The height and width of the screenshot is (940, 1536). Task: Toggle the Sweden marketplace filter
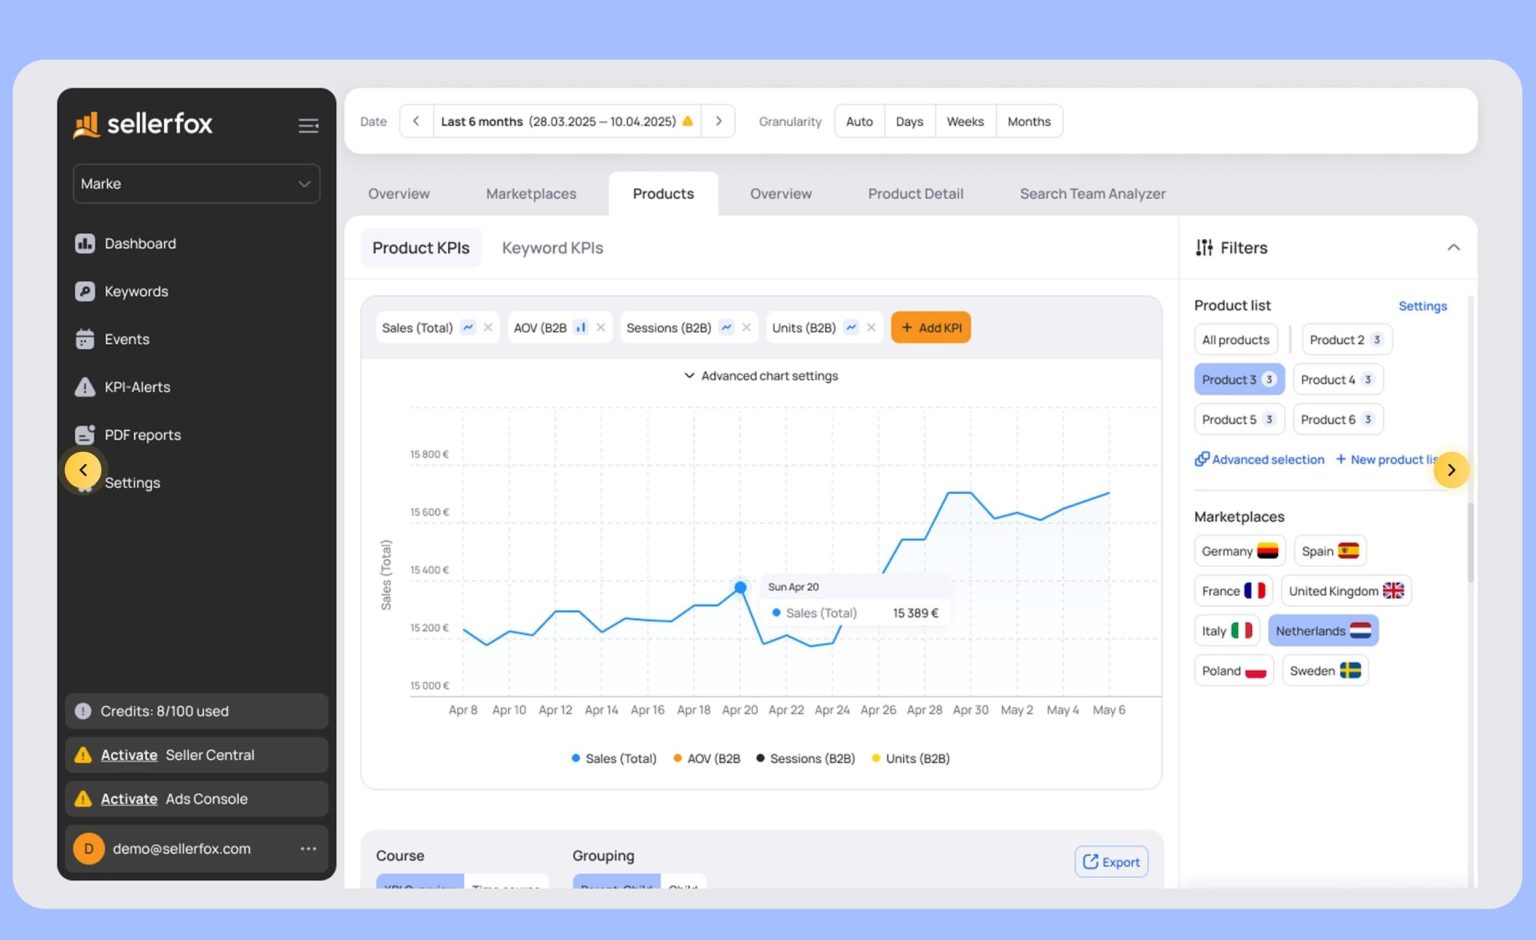tap(1325, 671)
